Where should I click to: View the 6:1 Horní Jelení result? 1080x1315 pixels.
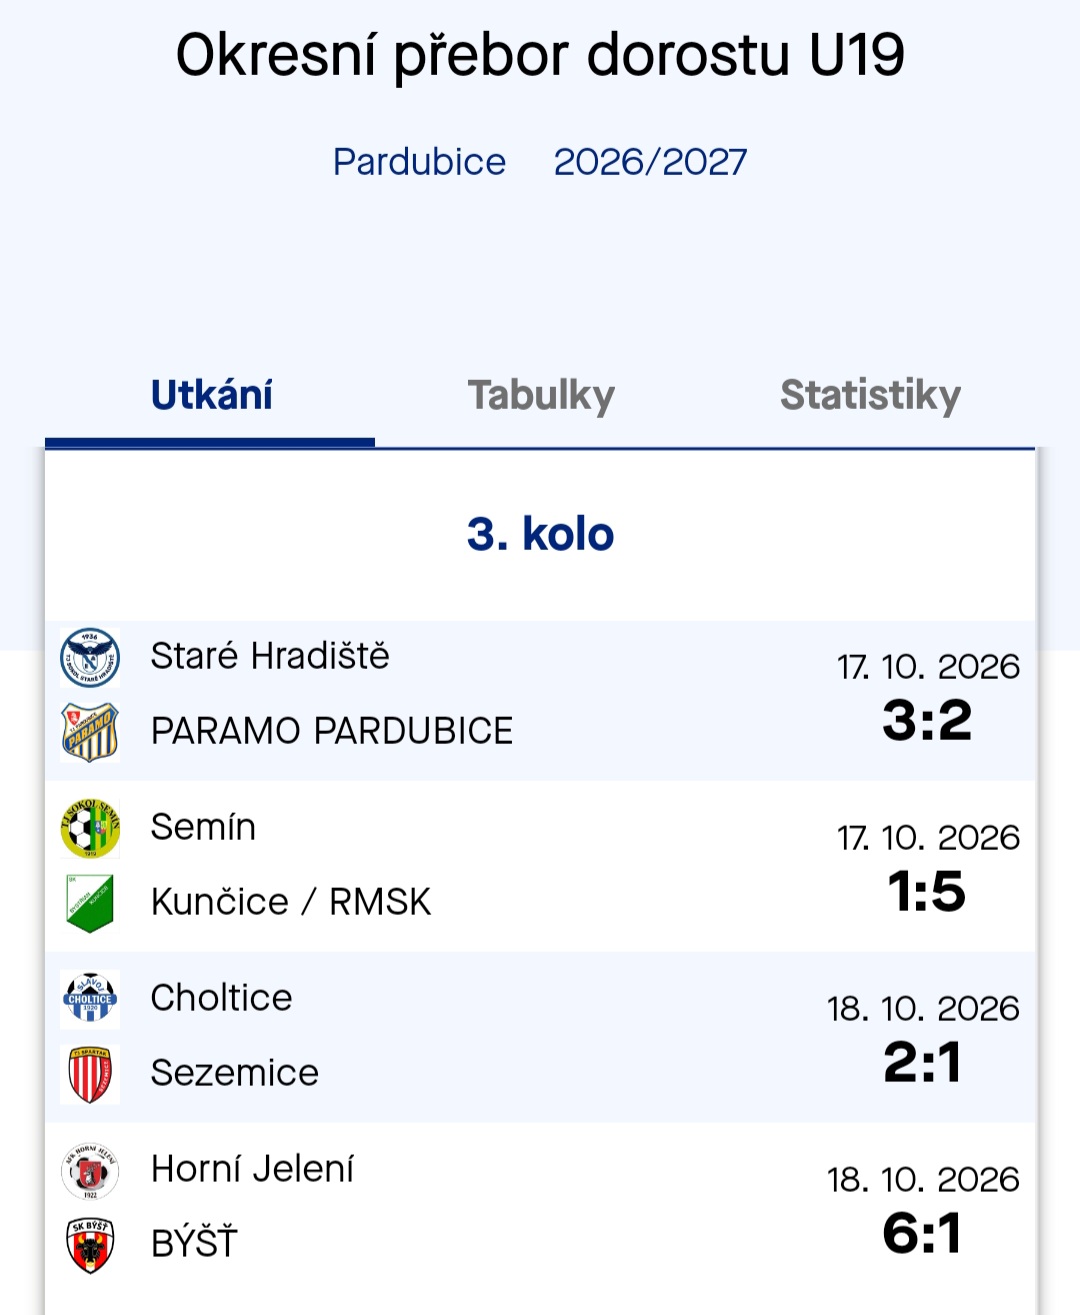pyautogui.click(x=923, y=1233)
